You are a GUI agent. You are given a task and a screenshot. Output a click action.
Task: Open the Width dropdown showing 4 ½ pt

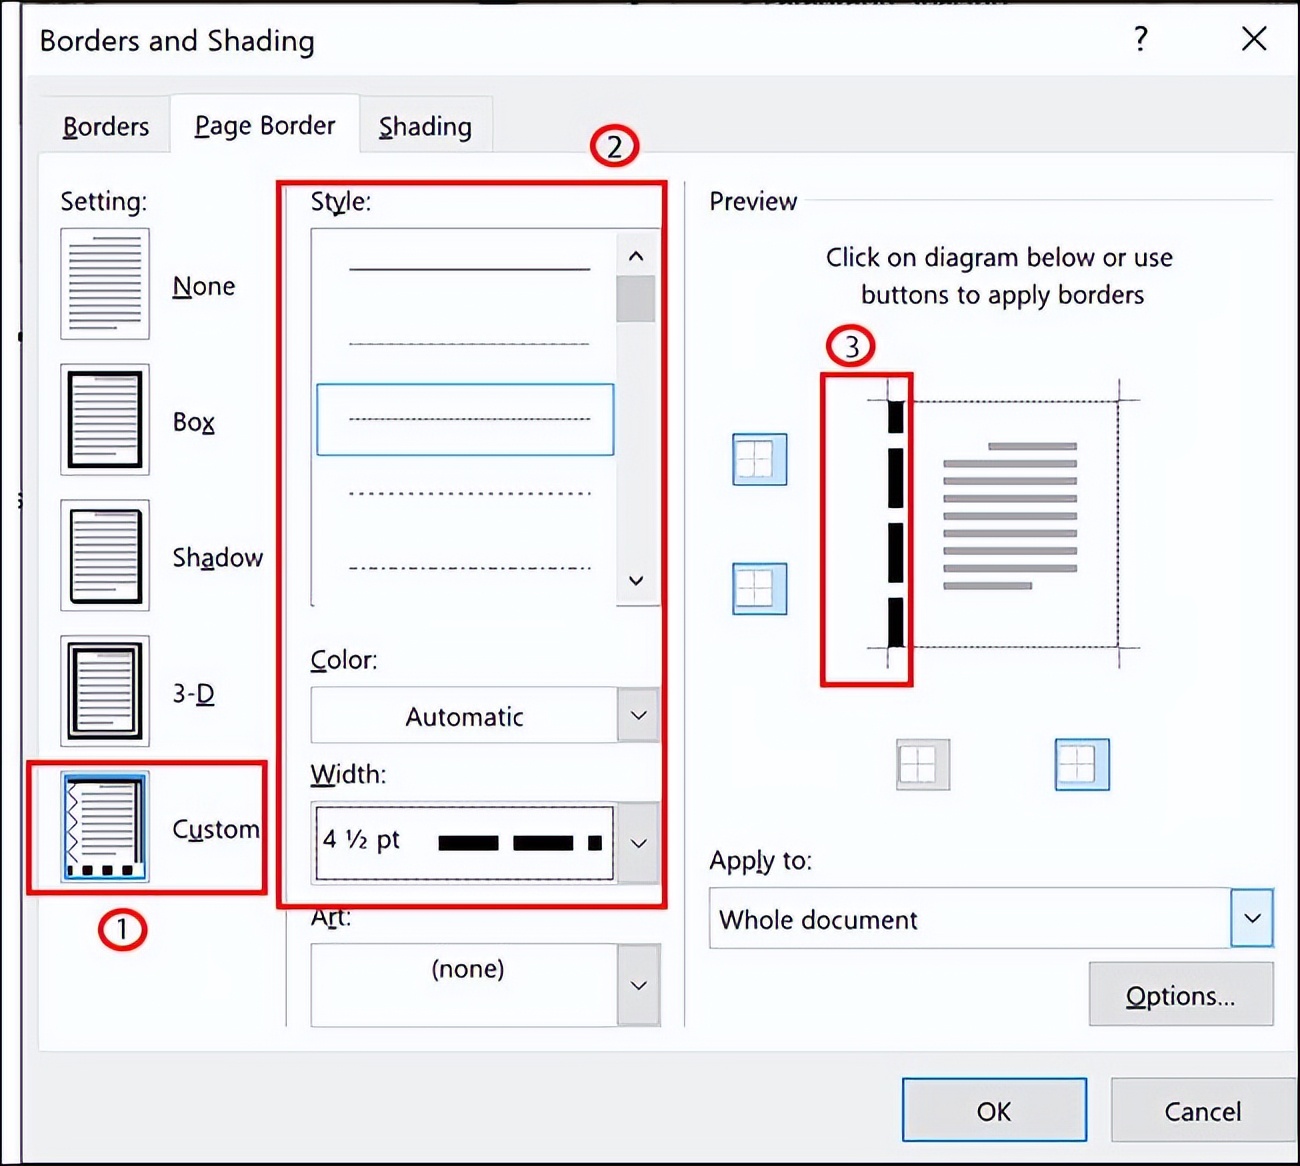pos(638,842)
